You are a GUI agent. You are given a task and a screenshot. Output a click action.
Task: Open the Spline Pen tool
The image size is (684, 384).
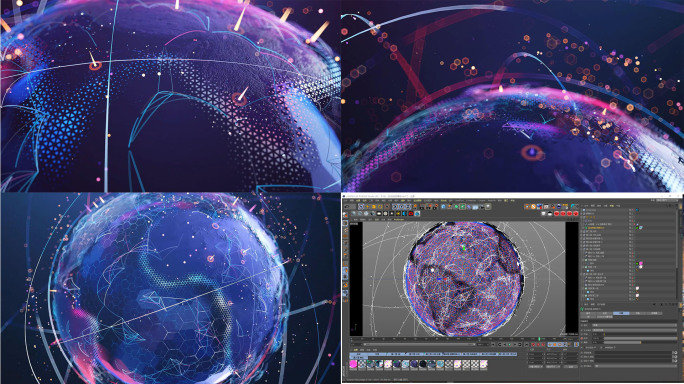point(450,206)
